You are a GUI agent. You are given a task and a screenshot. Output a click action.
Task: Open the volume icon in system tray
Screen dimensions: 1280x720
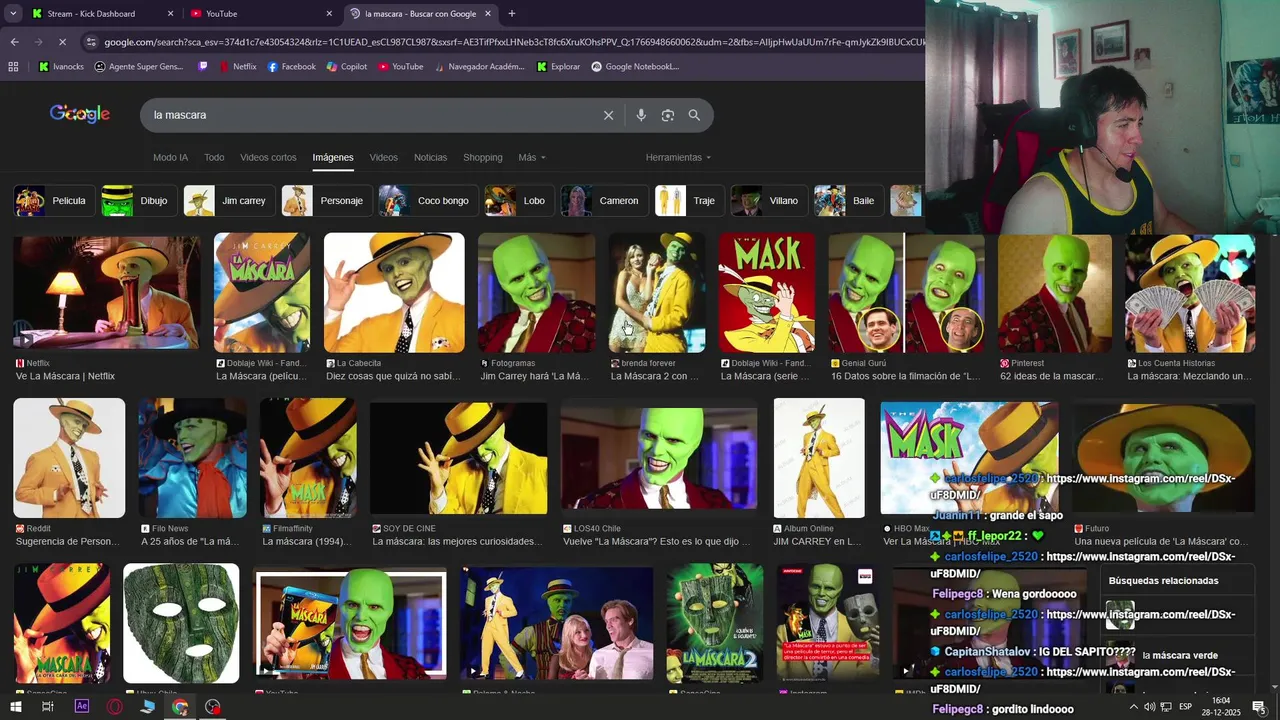point(1150,707)
